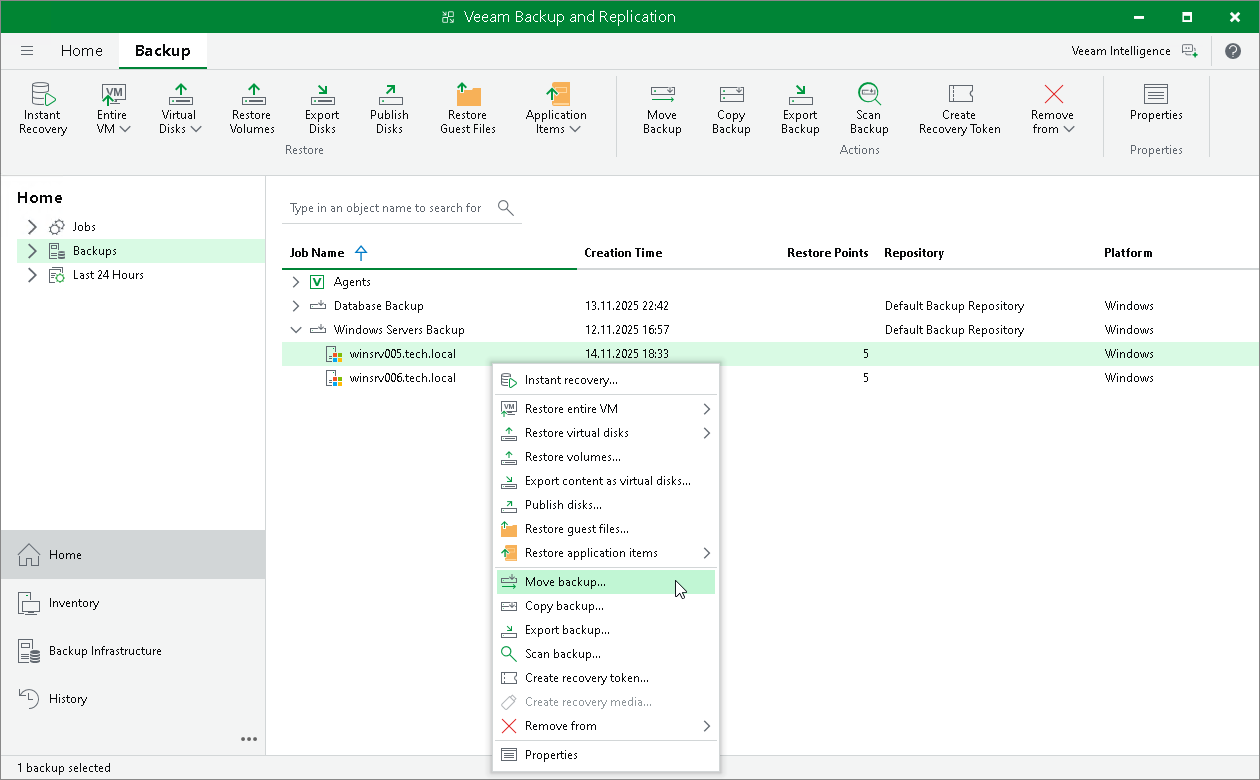Collapse the Windows Servers Backup row
Image resolution: width=1260 pixels, height=780 pixels.
click(x=295, y=330)
